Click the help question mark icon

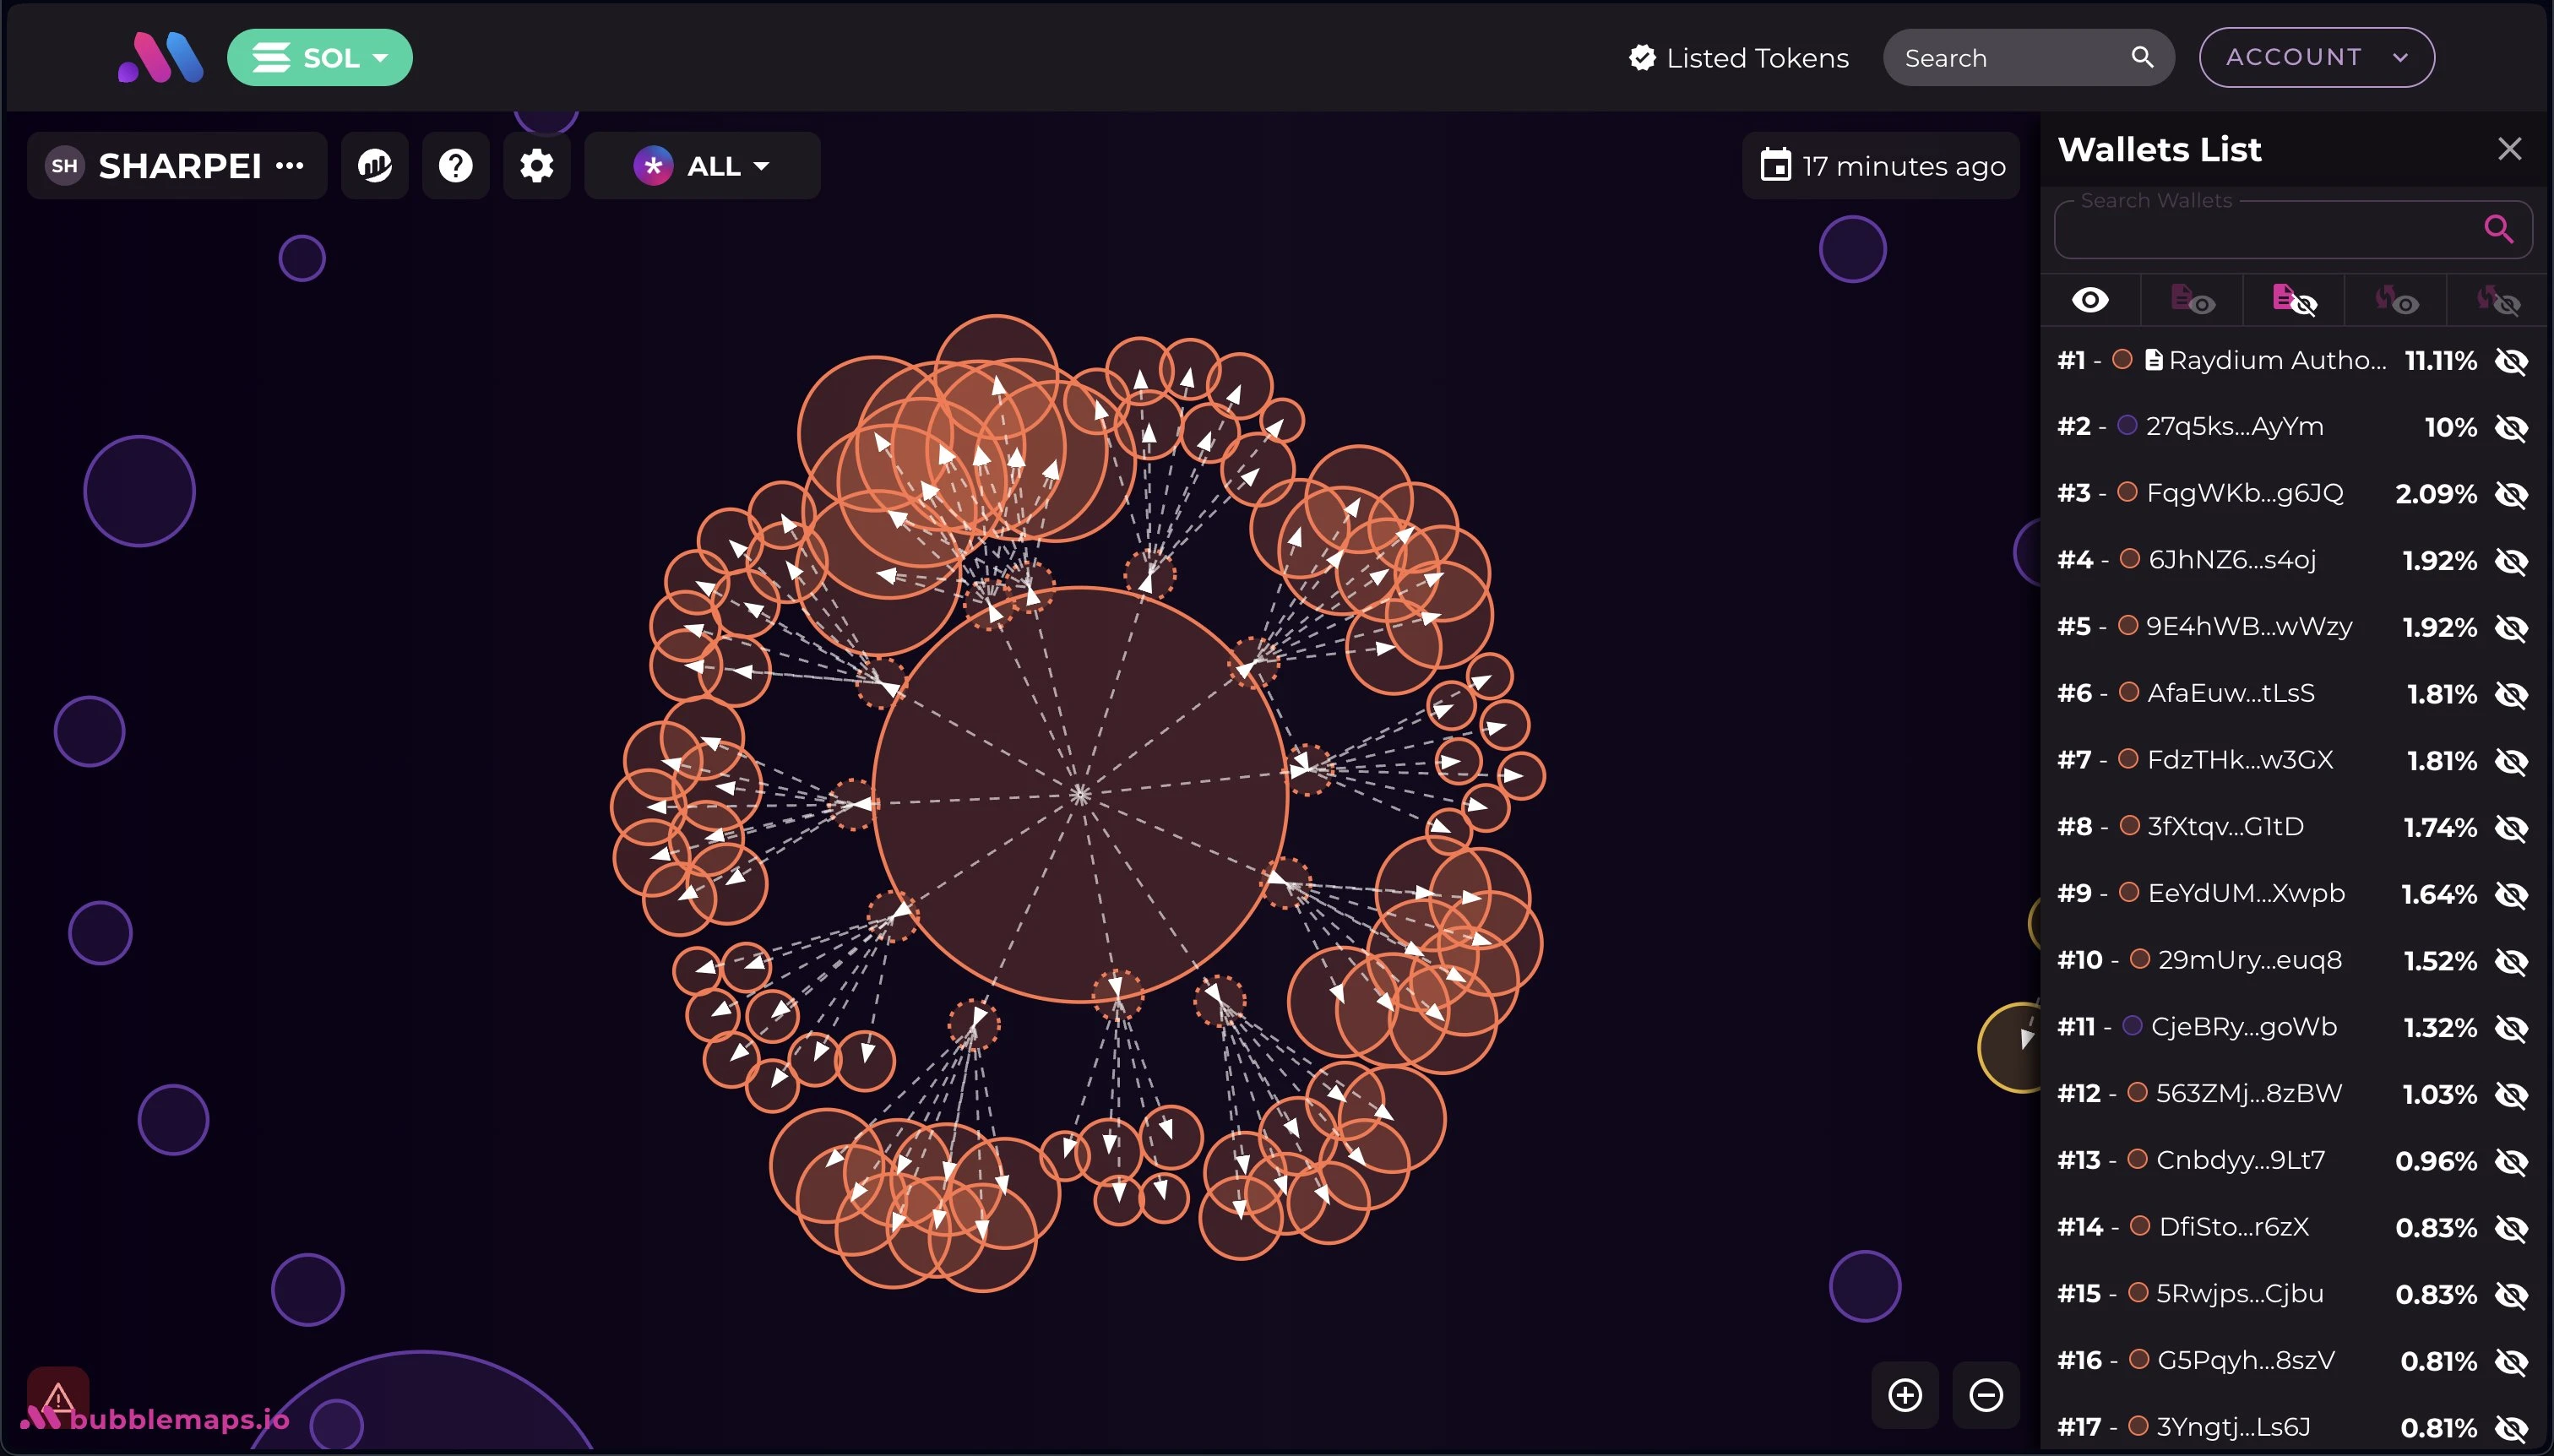(458, 165)
